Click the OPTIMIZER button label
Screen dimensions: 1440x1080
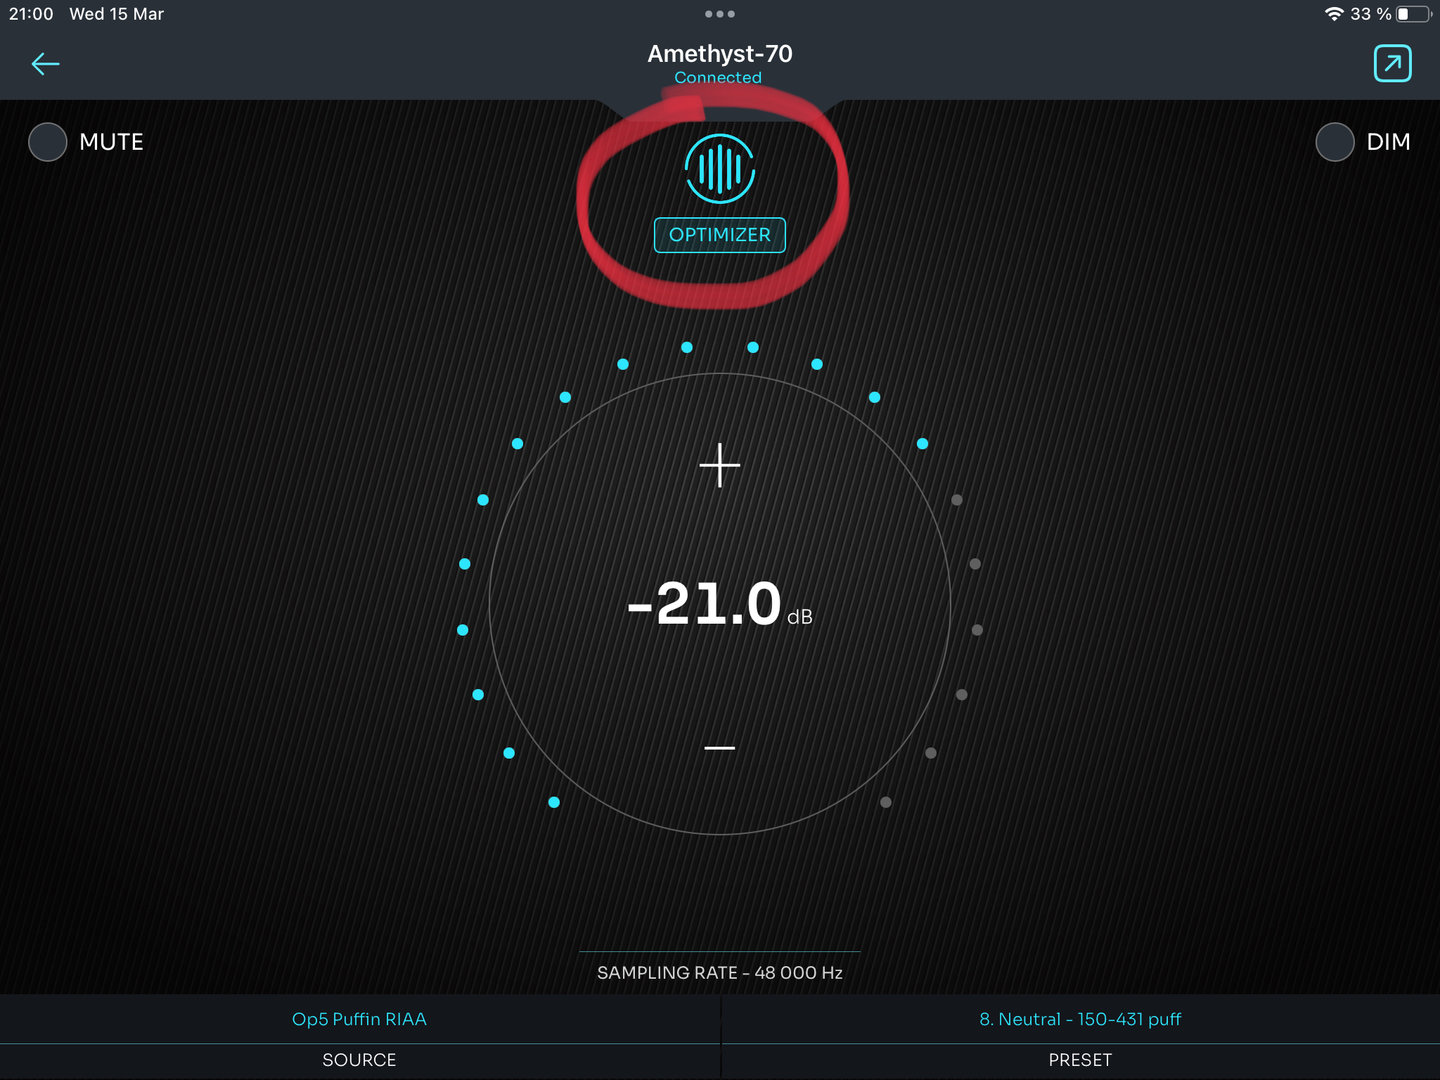point(720,235)
